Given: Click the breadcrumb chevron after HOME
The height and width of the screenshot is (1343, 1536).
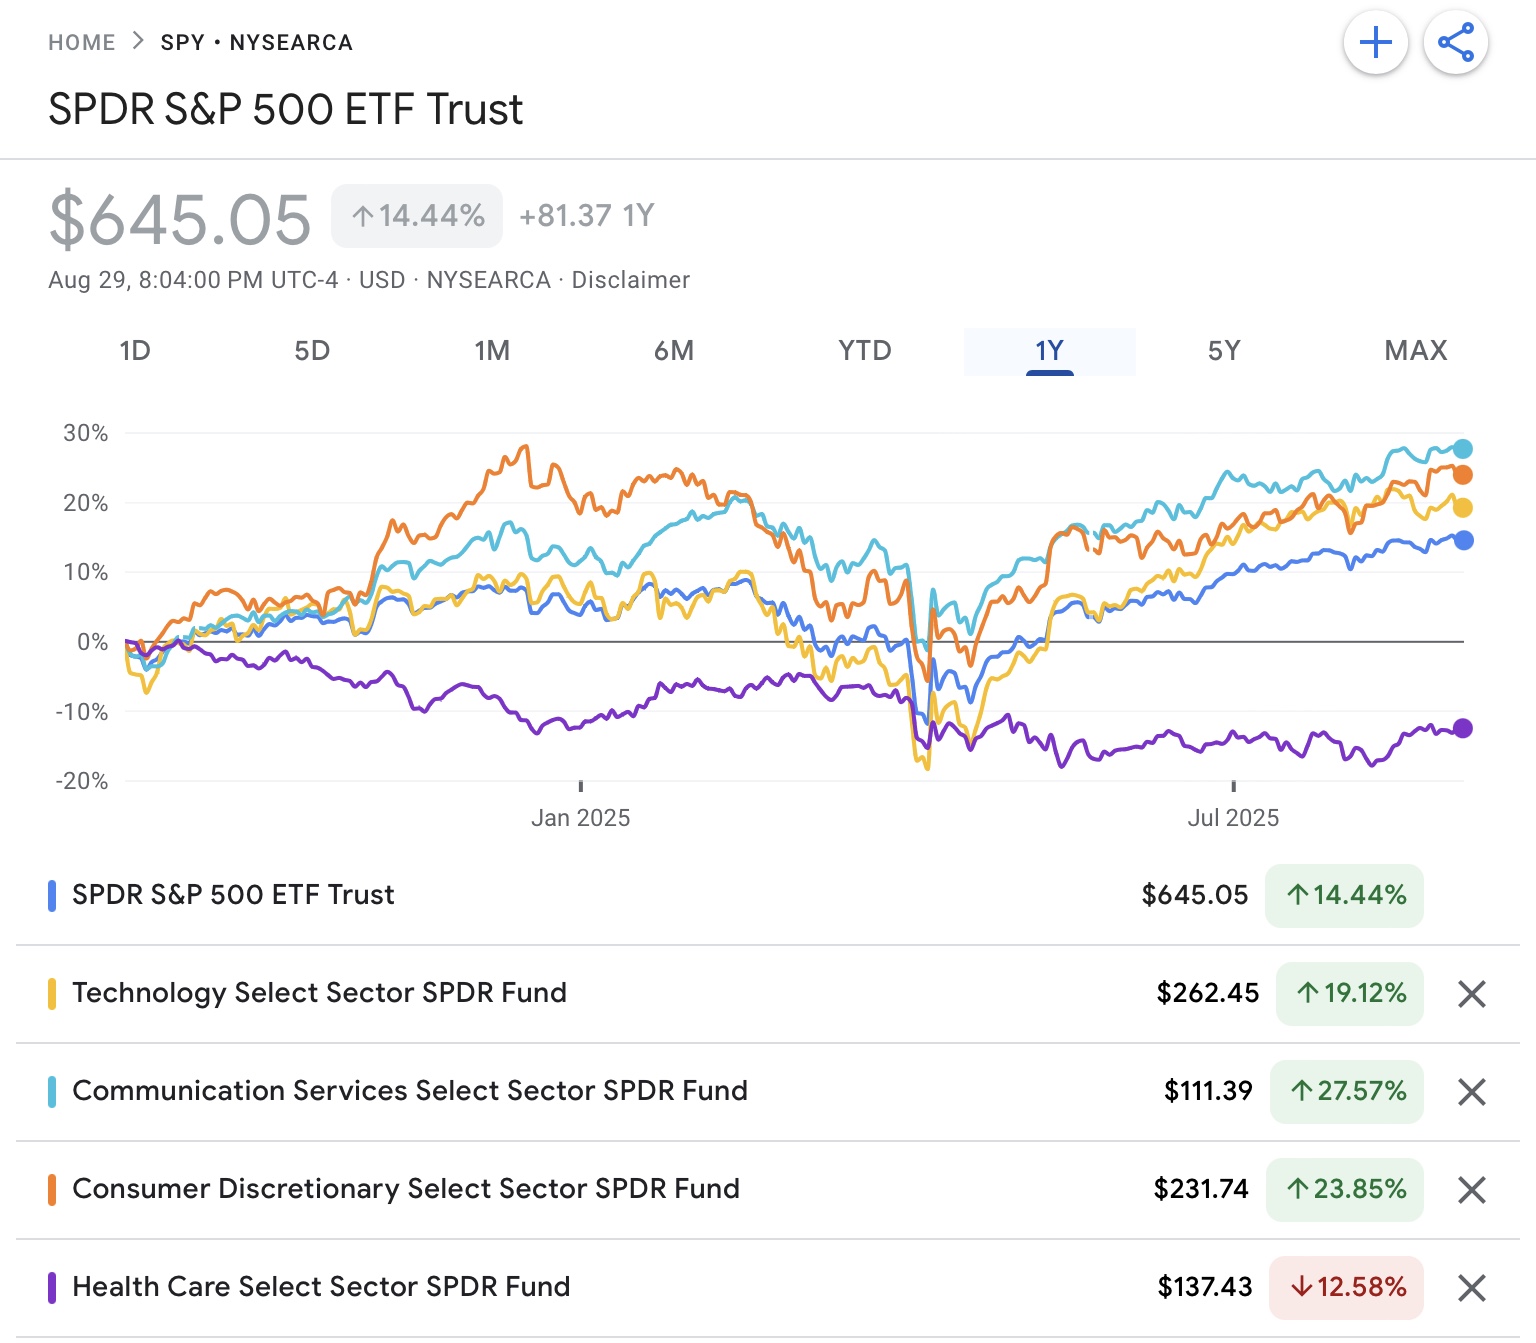Looking at the screenshot, I should (x=138, y=42).
